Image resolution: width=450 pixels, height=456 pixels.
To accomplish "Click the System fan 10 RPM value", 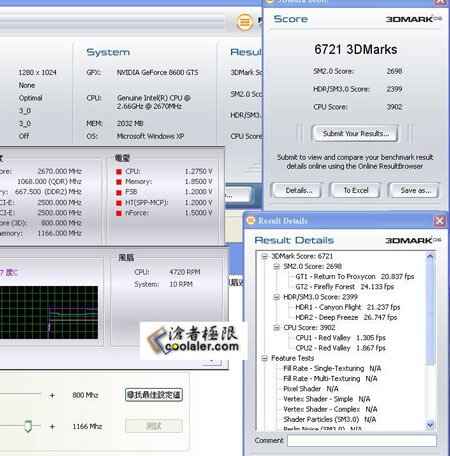I will (x=181, y=284).
